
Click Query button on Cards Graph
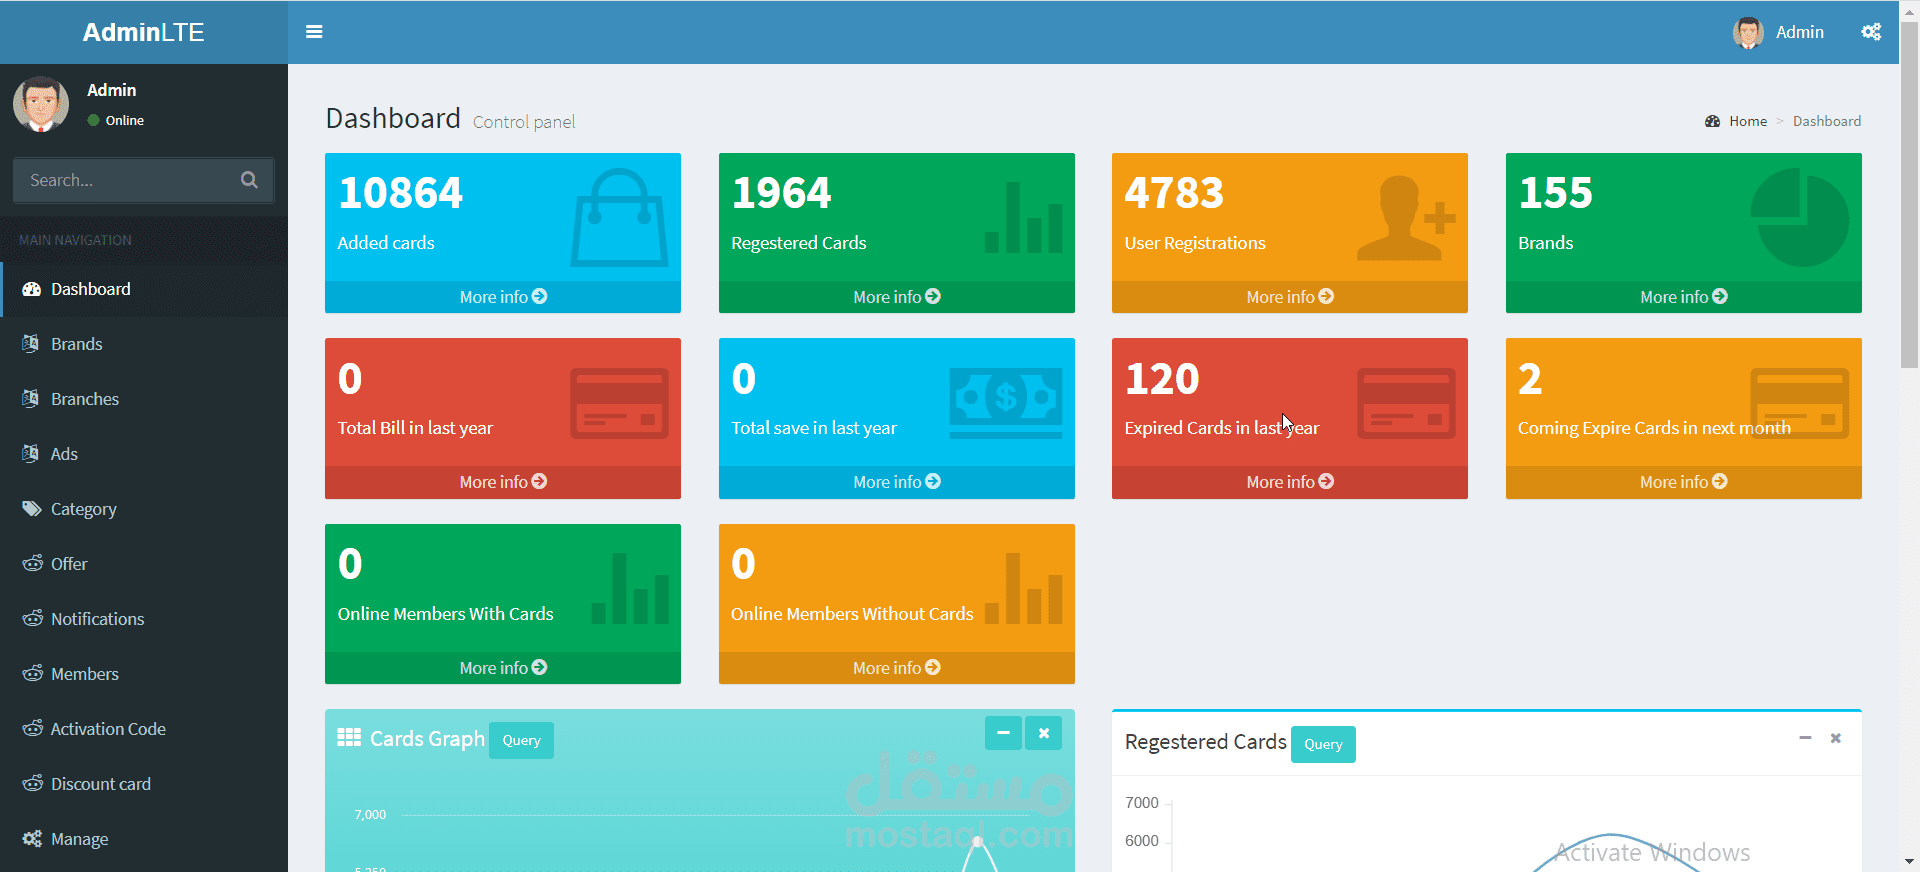[x=521, y=740]
